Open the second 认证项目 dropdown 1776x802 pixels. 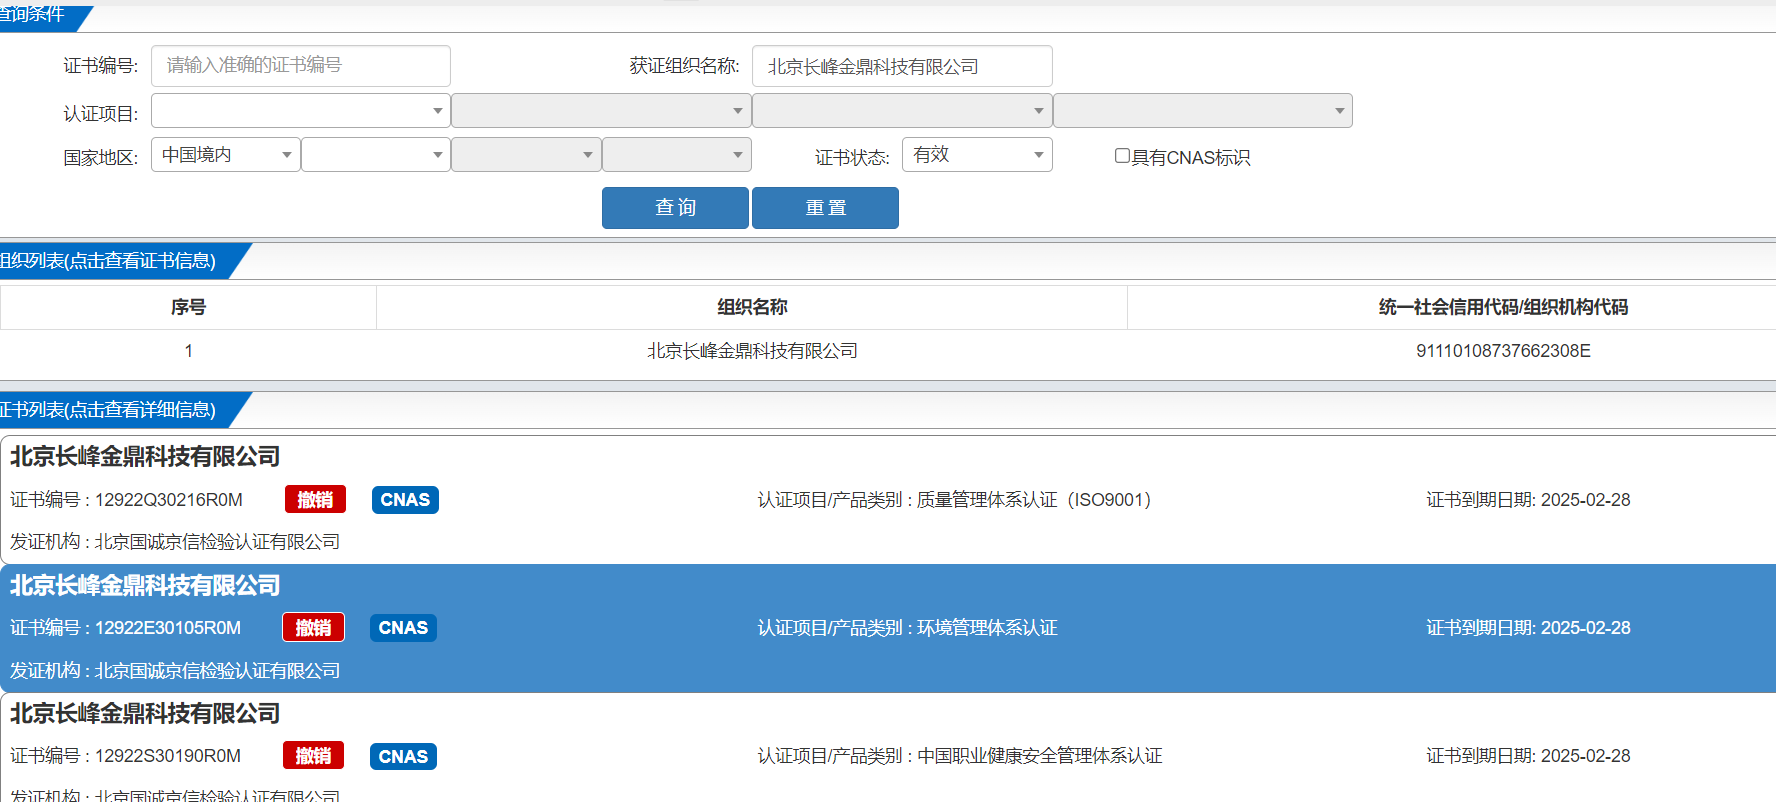(x=601, y=111)
